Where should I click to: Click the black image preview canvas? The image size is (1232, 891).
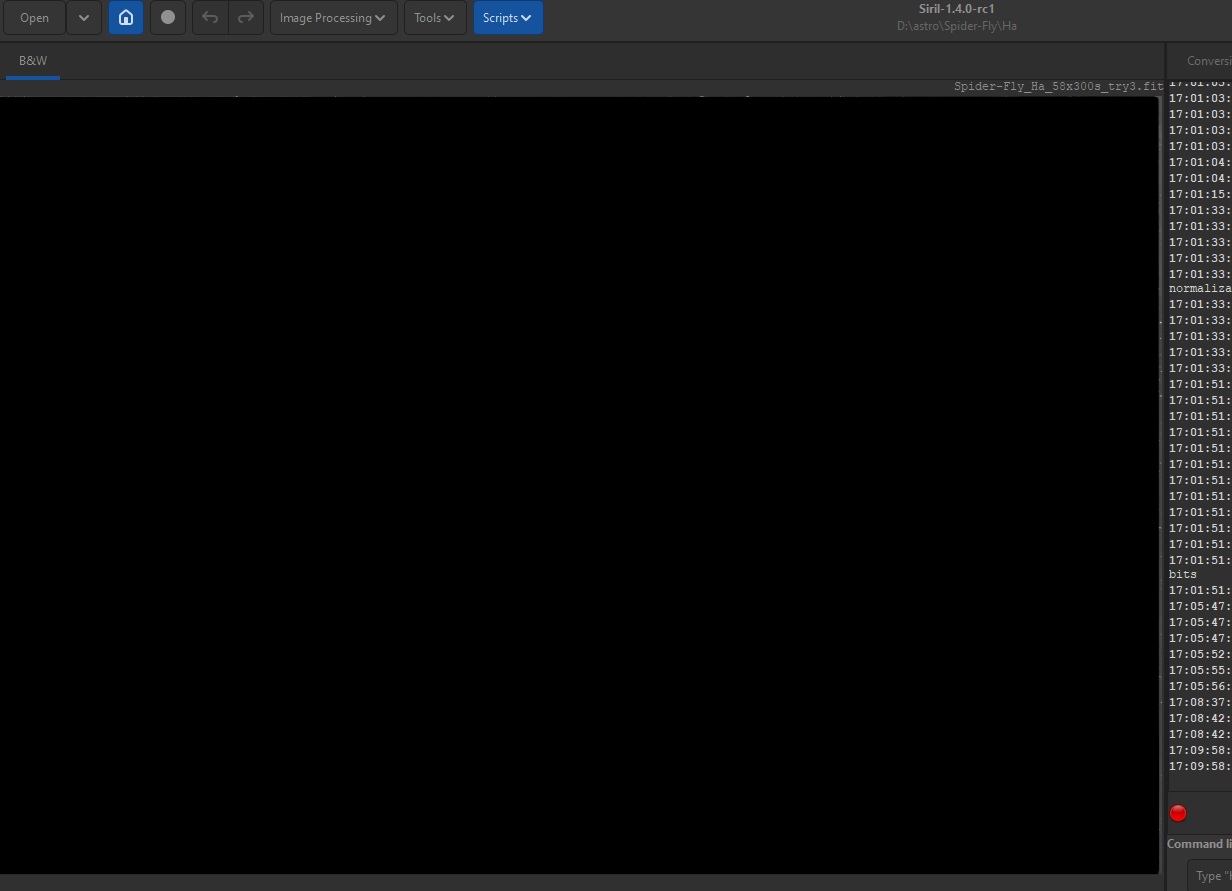point(578,485)
